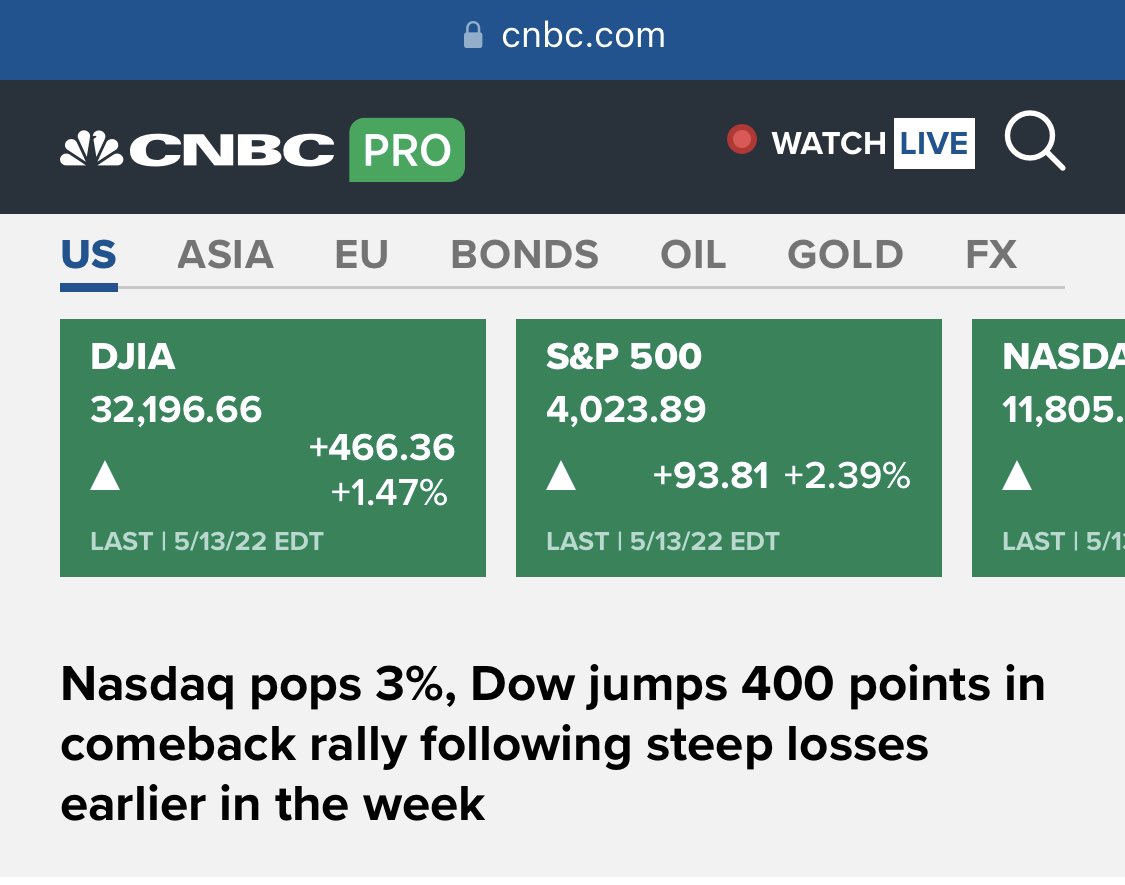Open the green PRO badge
The width and height of the screenshot is (1125, 885).
click(x=407, y=149)
